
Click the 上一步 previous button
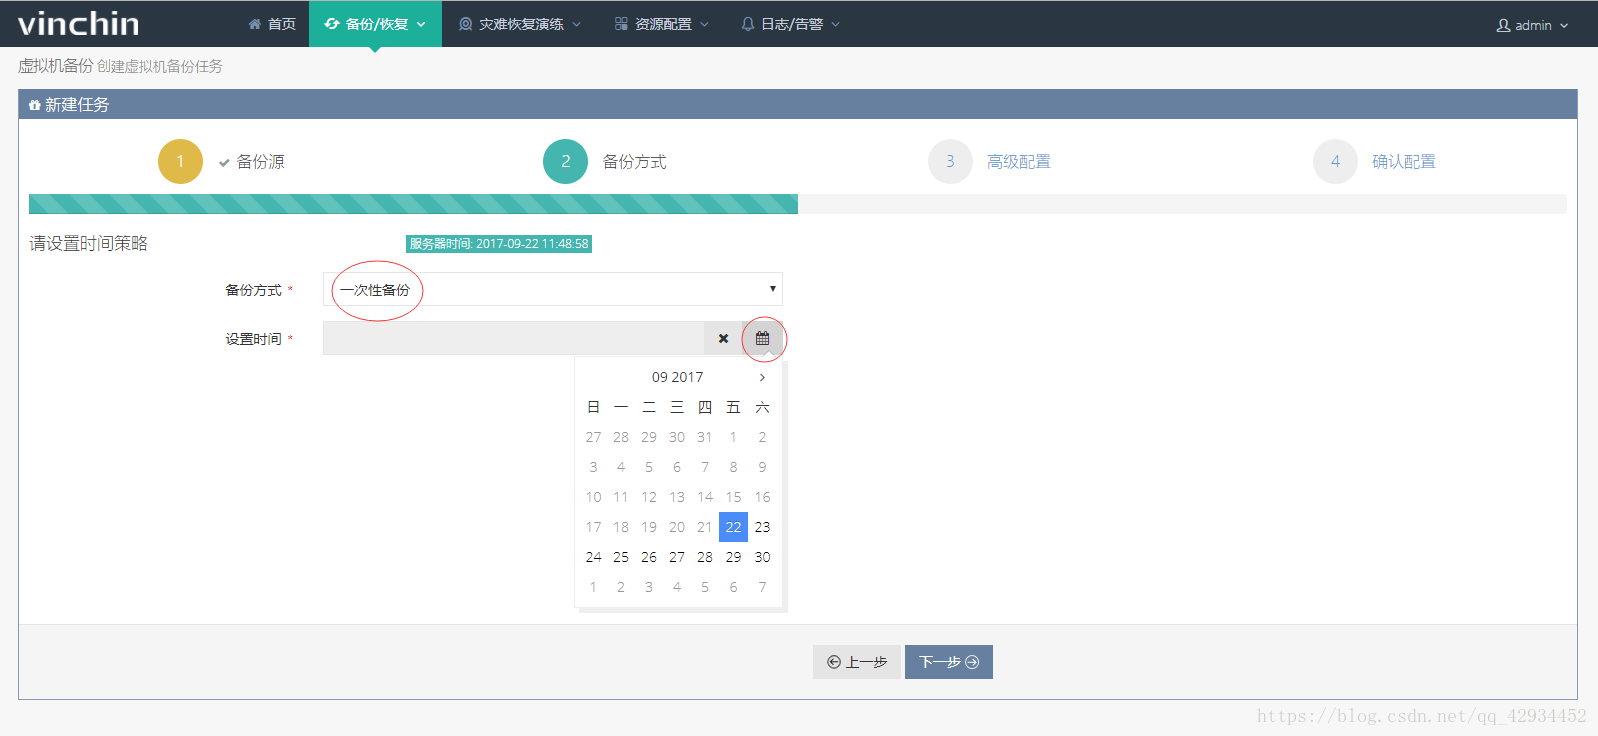856,662
